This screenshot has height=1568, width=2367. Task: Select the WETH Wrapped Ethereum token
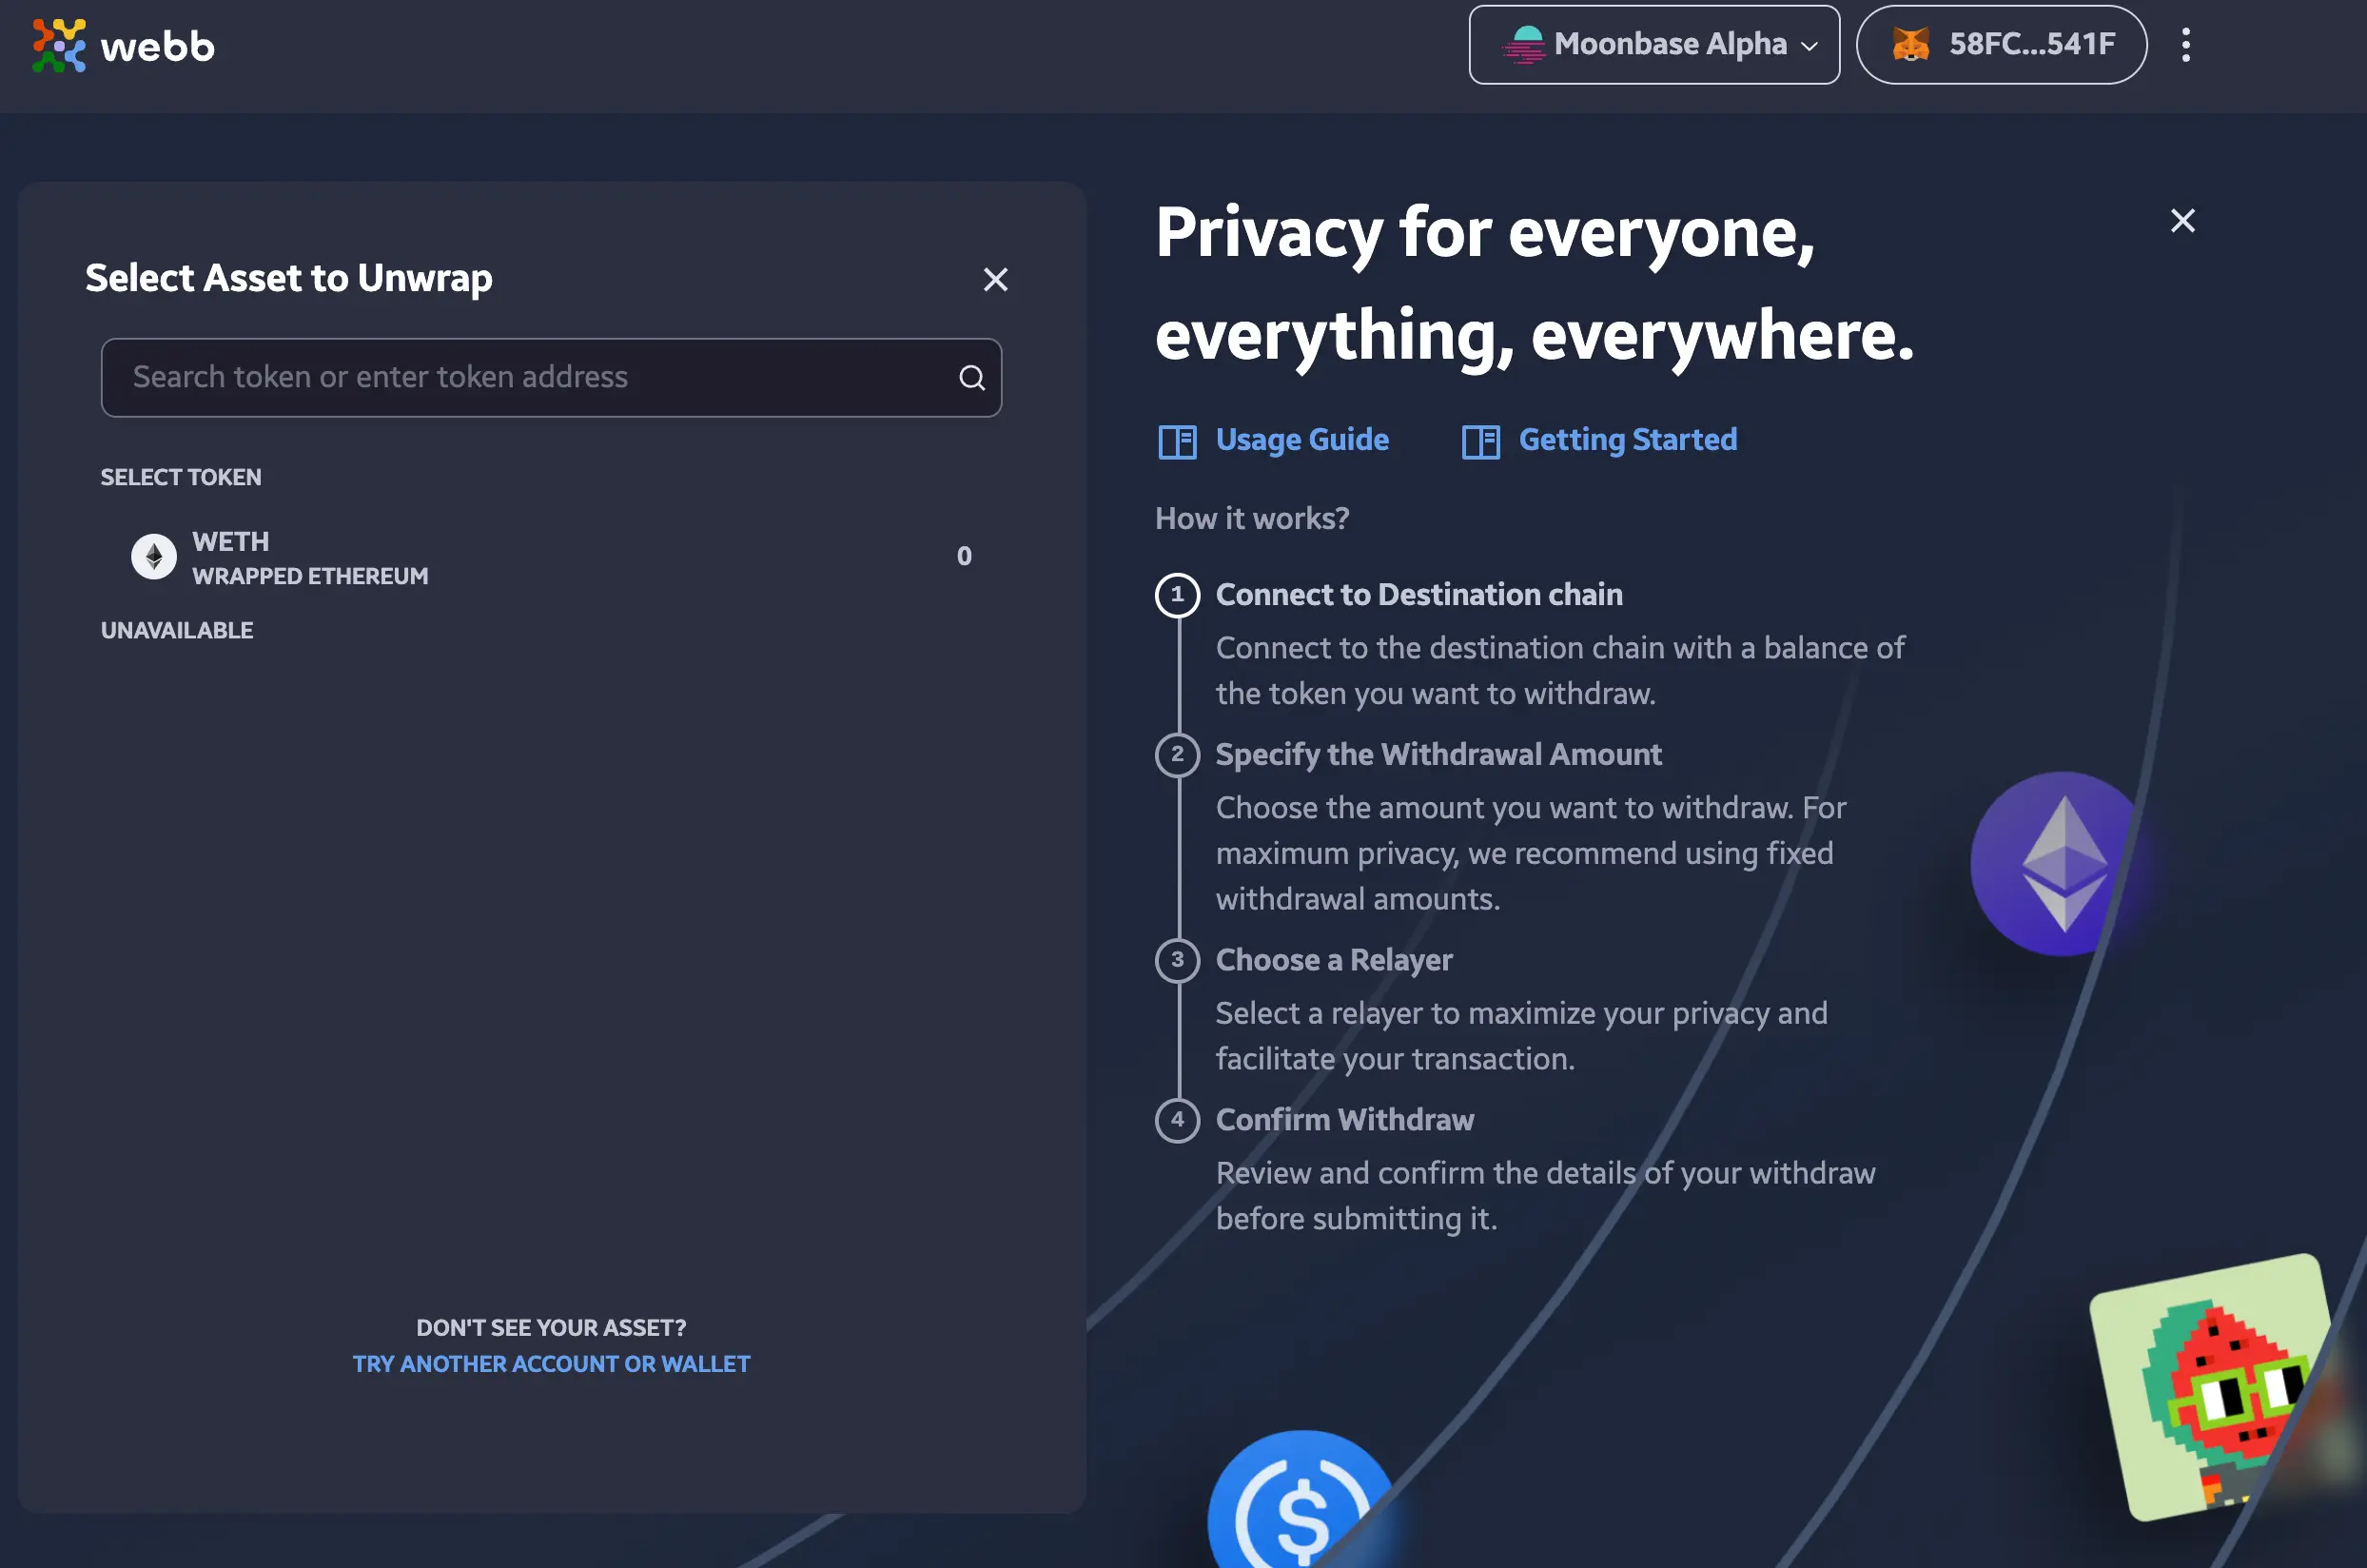[x=551, y=555]
